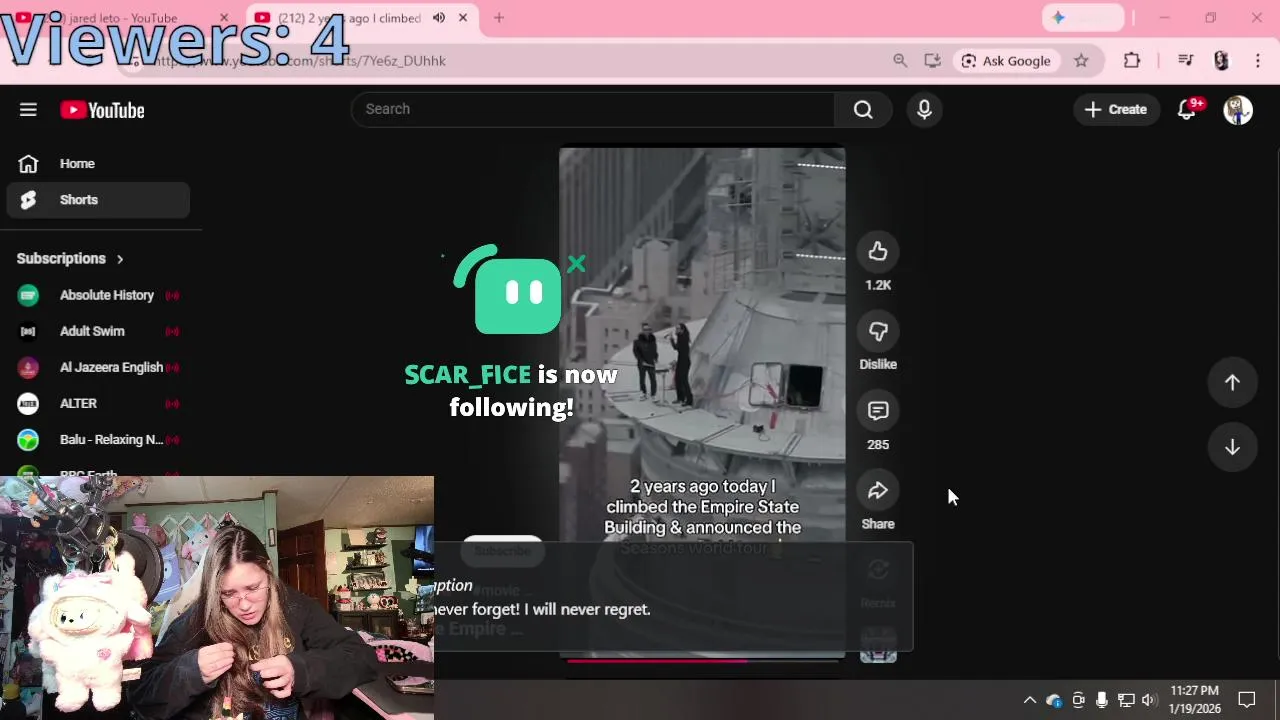Dislike the Short with thumbs down
Screen dimensions: 1280x720
coord(878,332)
